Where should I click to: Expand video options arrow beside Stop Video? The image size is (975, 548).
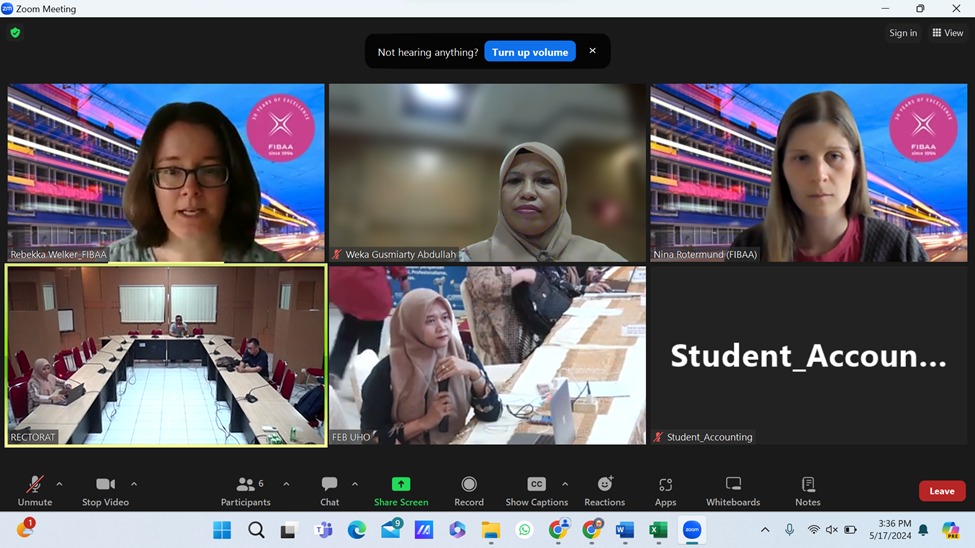point(134,484)
